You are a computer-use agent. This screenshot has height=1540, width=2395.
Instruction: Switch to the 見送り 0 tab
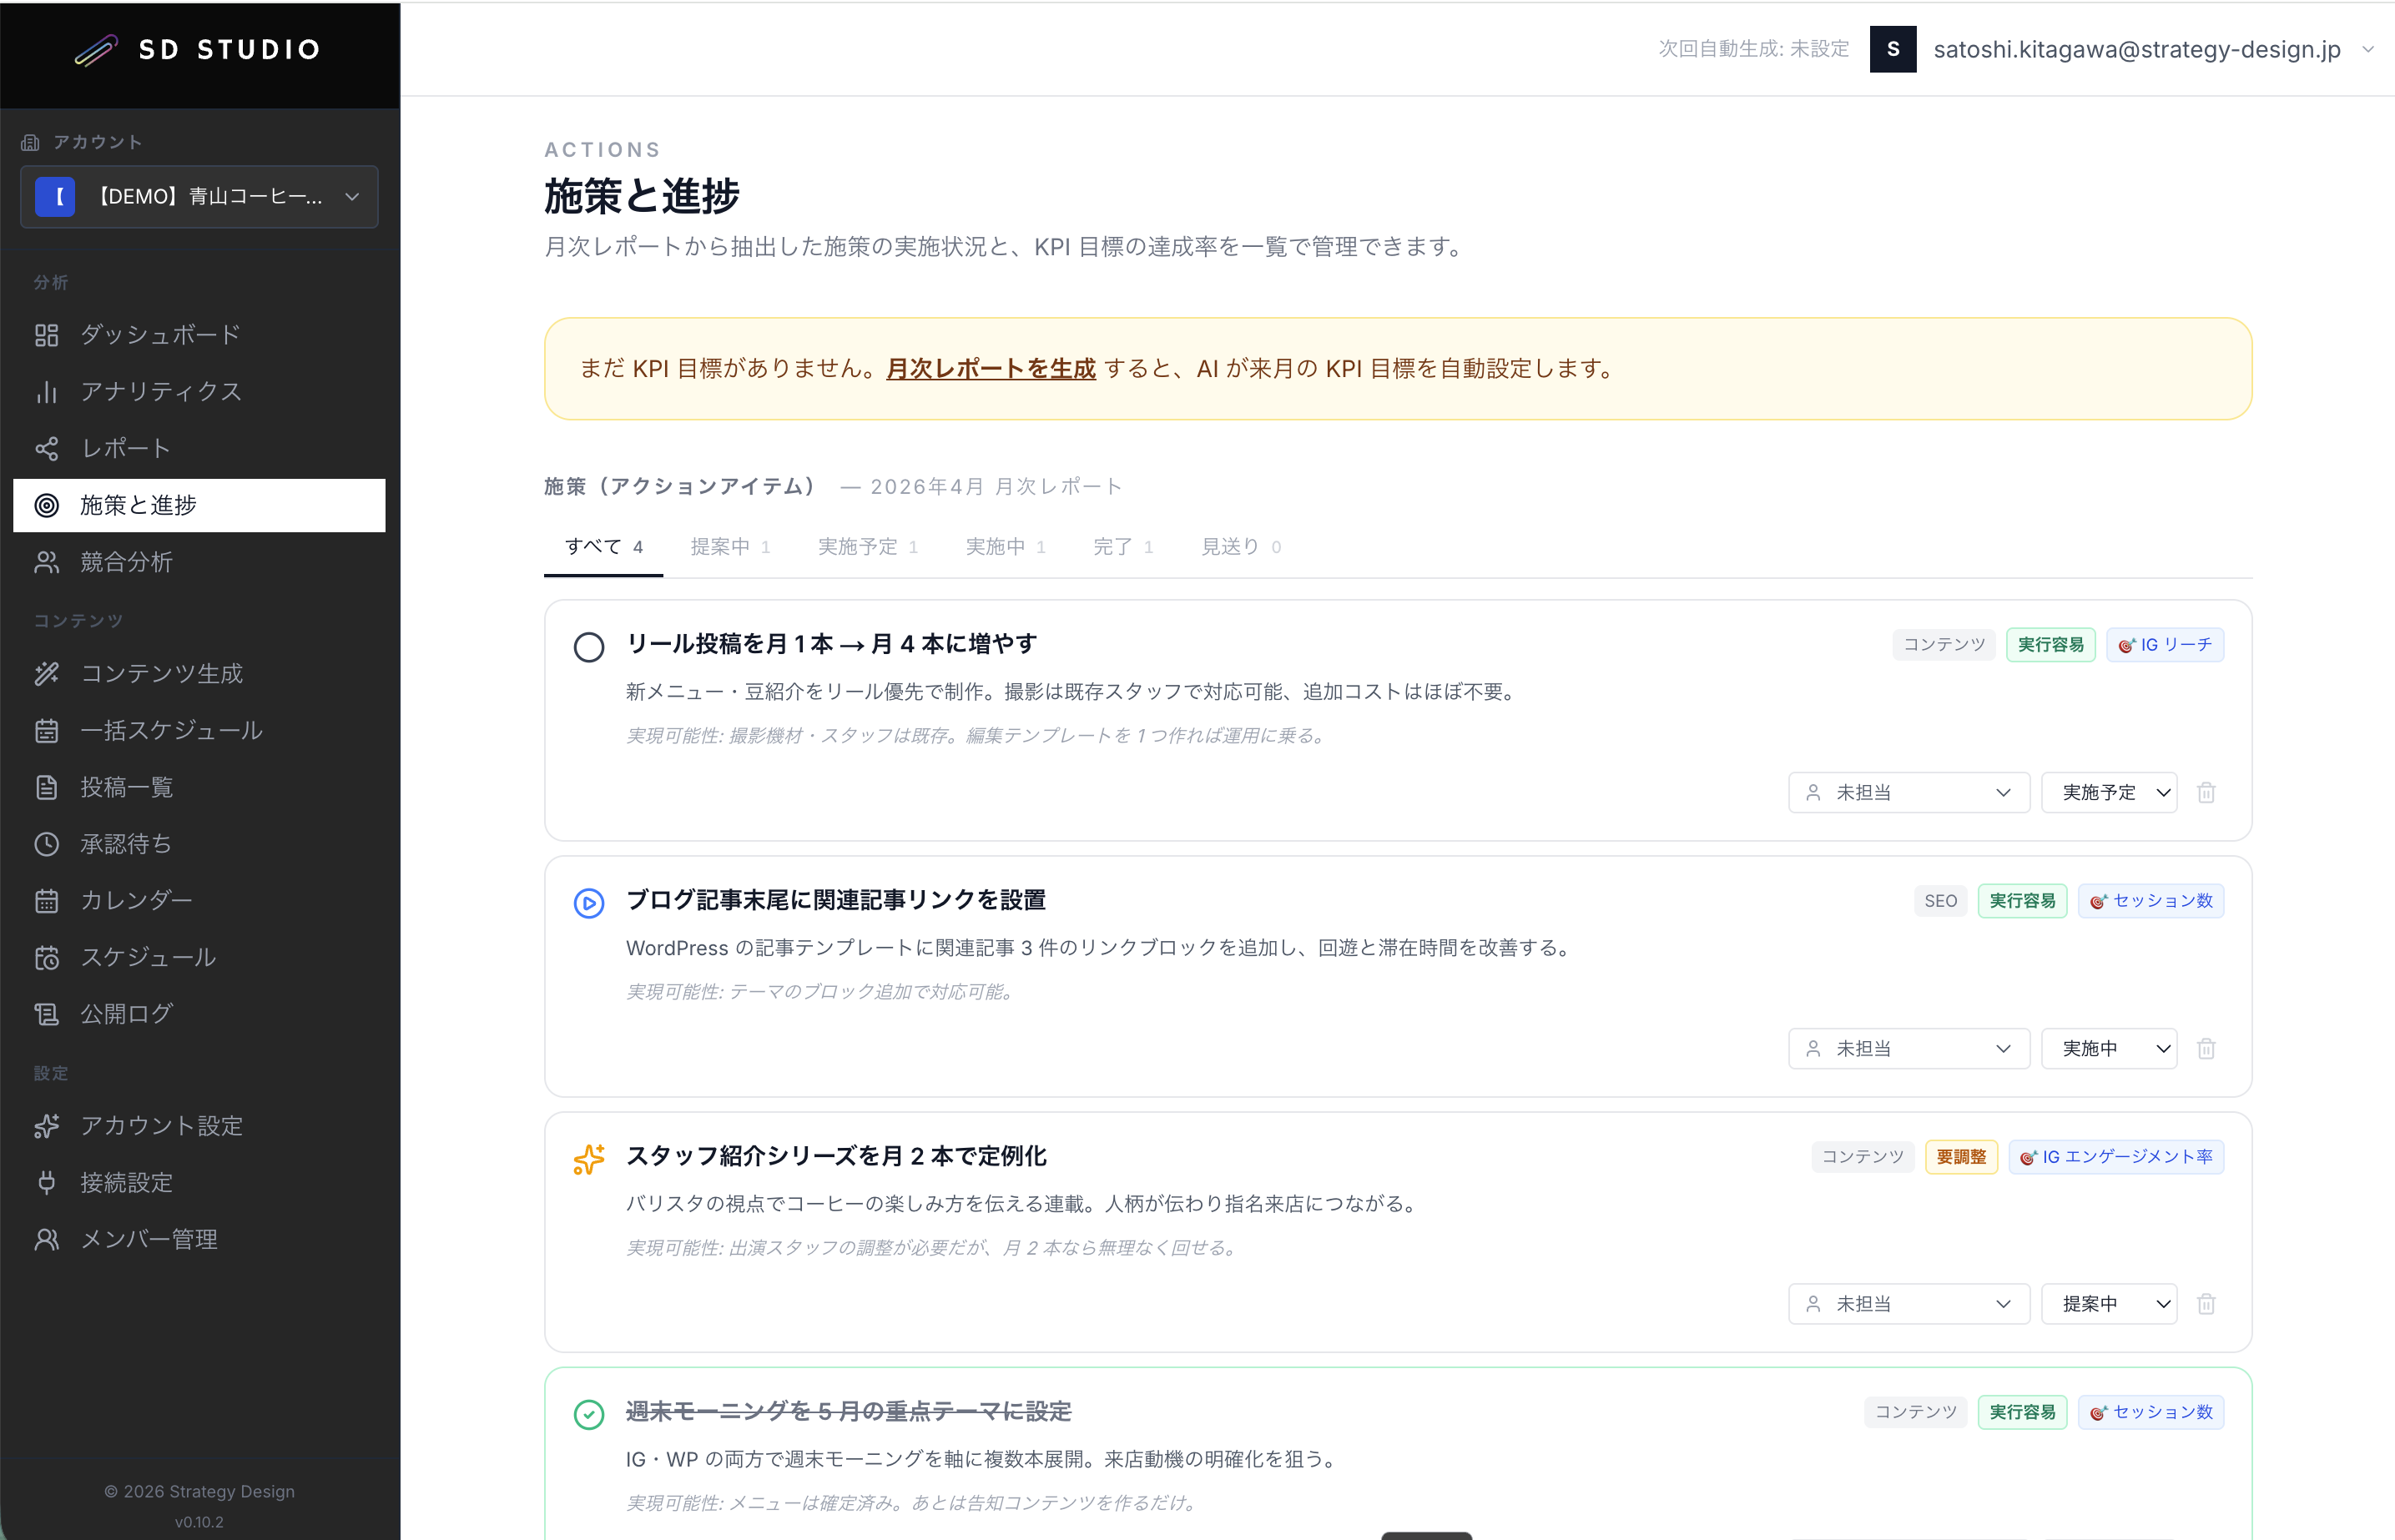(x=1241, y=547)
